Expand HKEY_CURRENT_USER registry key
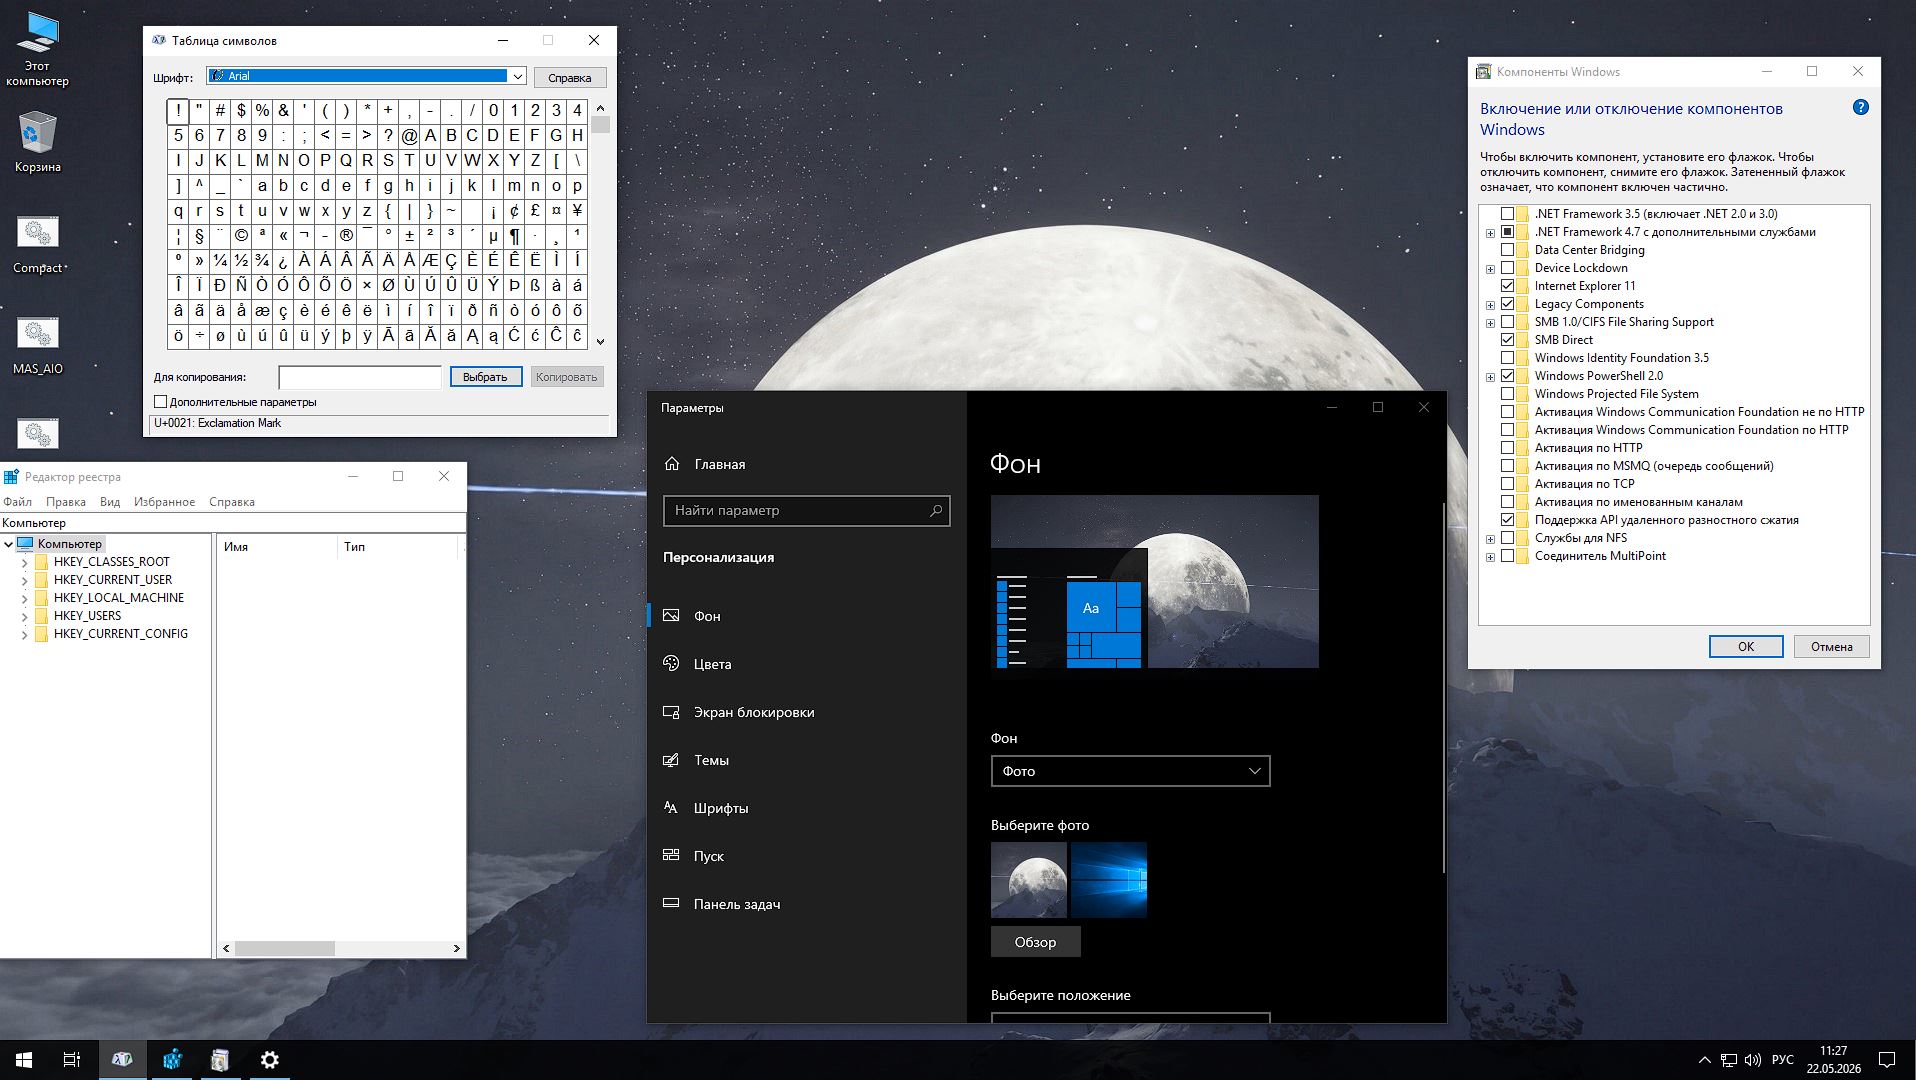 pyautogui.click(x=24, y=581)
